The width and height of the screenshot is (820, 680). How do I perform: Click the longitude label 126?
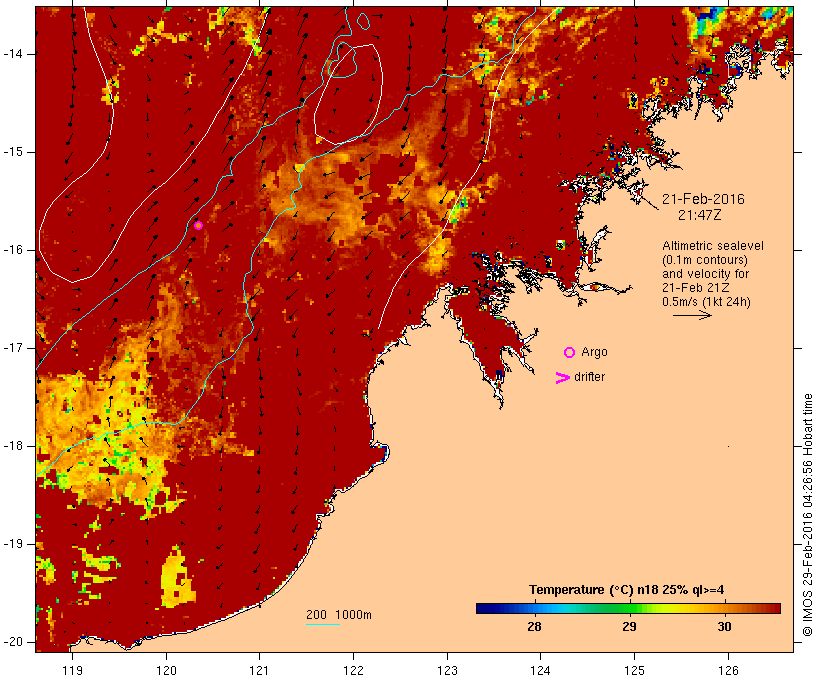click(x=728, y=671)
